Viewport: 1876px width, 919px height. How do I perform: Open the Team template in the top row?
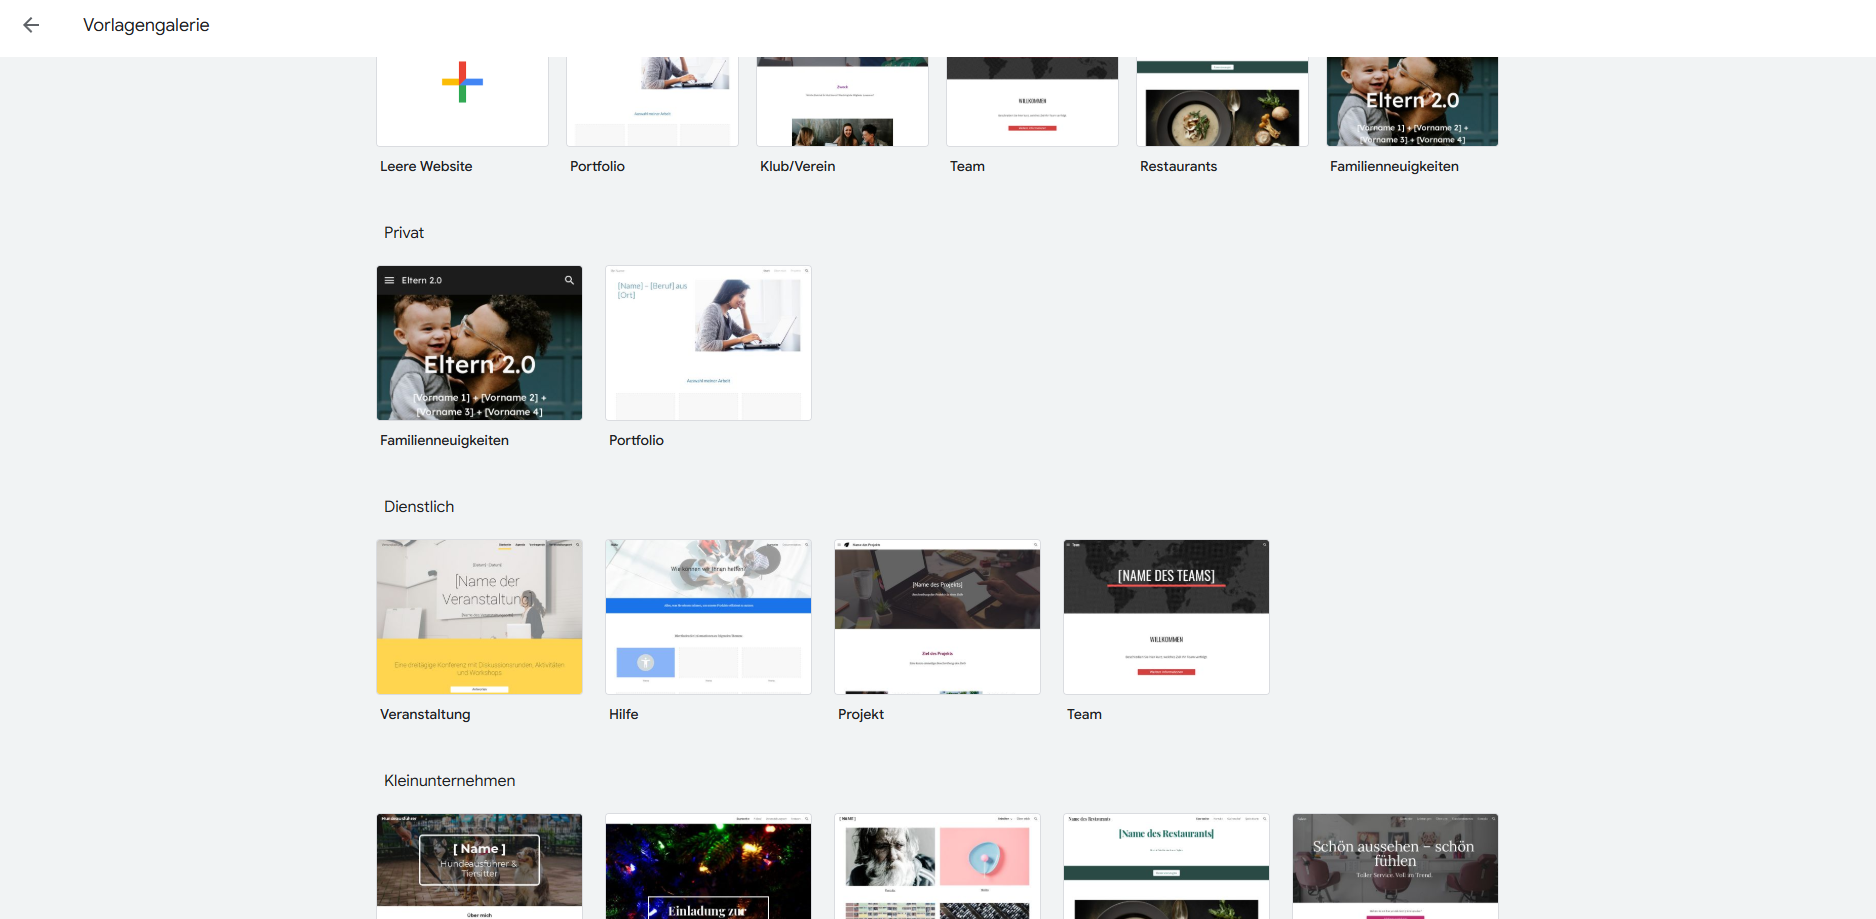[x=1032, y=101]
